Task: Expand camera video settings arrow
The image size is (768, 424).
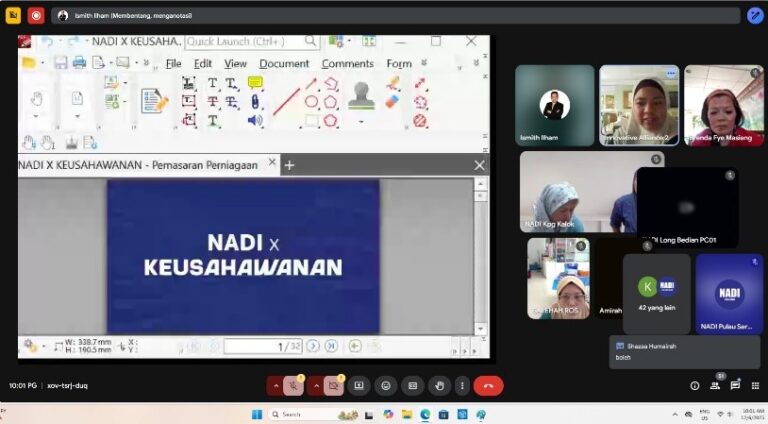Action: pos(316,386)
